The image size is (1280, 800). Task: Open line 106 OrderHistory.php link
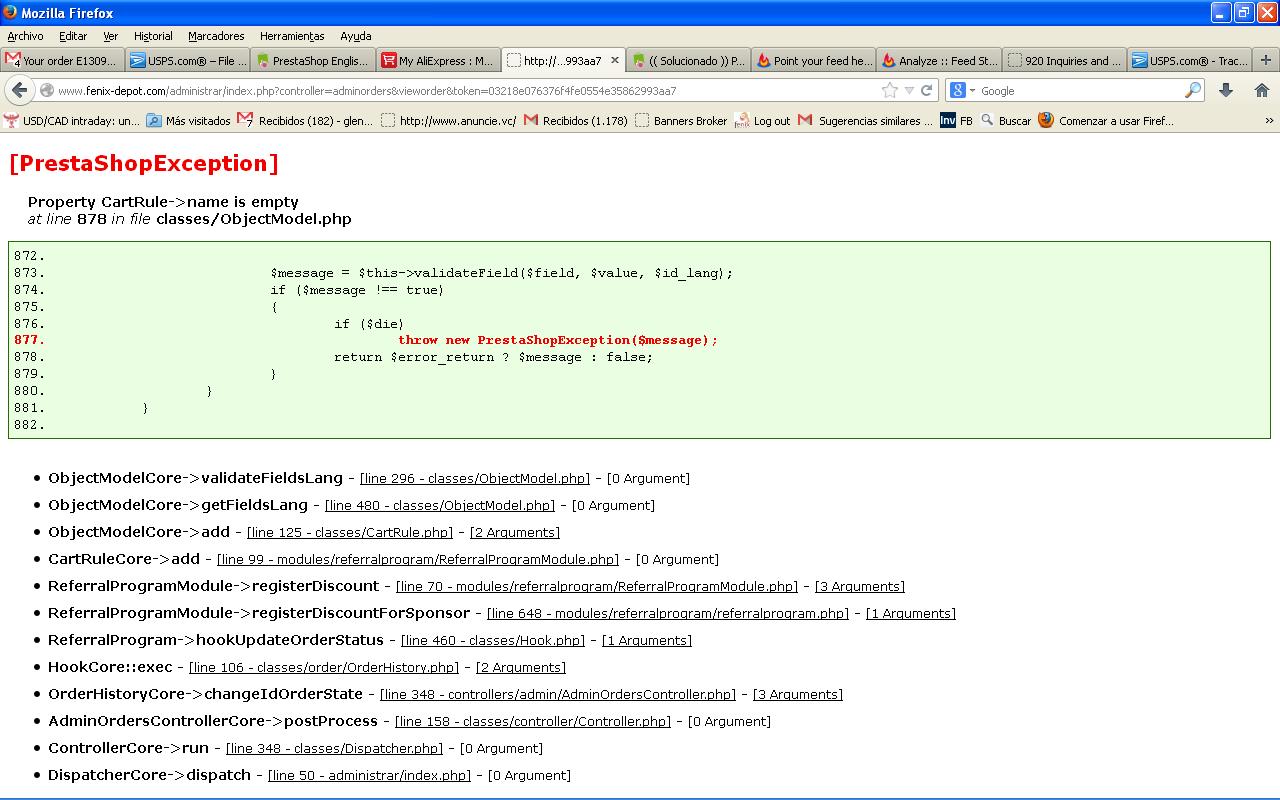(324, 668)
